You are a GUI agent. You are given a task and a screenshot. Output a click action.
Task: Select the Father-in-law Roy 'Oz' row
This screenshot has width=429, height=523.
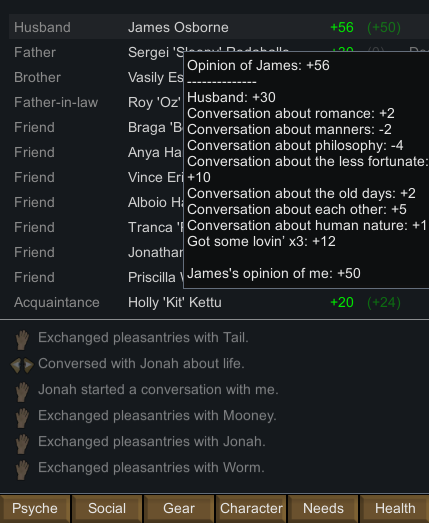coord(96,102)
